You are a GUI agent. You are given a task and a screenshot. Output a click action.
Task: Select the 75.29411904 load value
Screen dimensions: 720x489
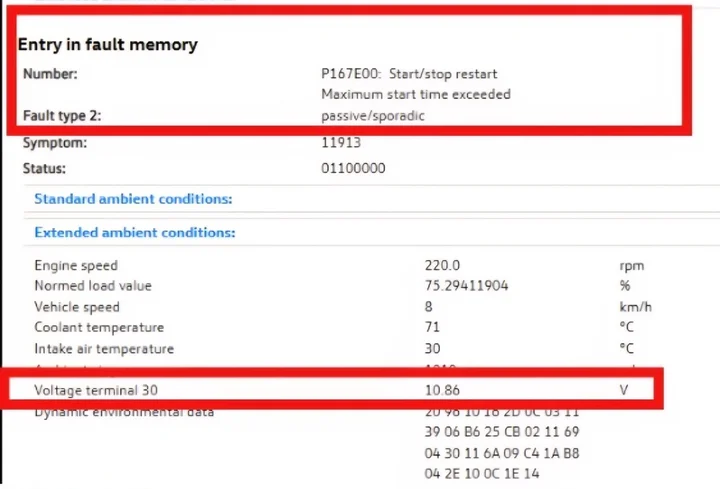tap(467, 286)
